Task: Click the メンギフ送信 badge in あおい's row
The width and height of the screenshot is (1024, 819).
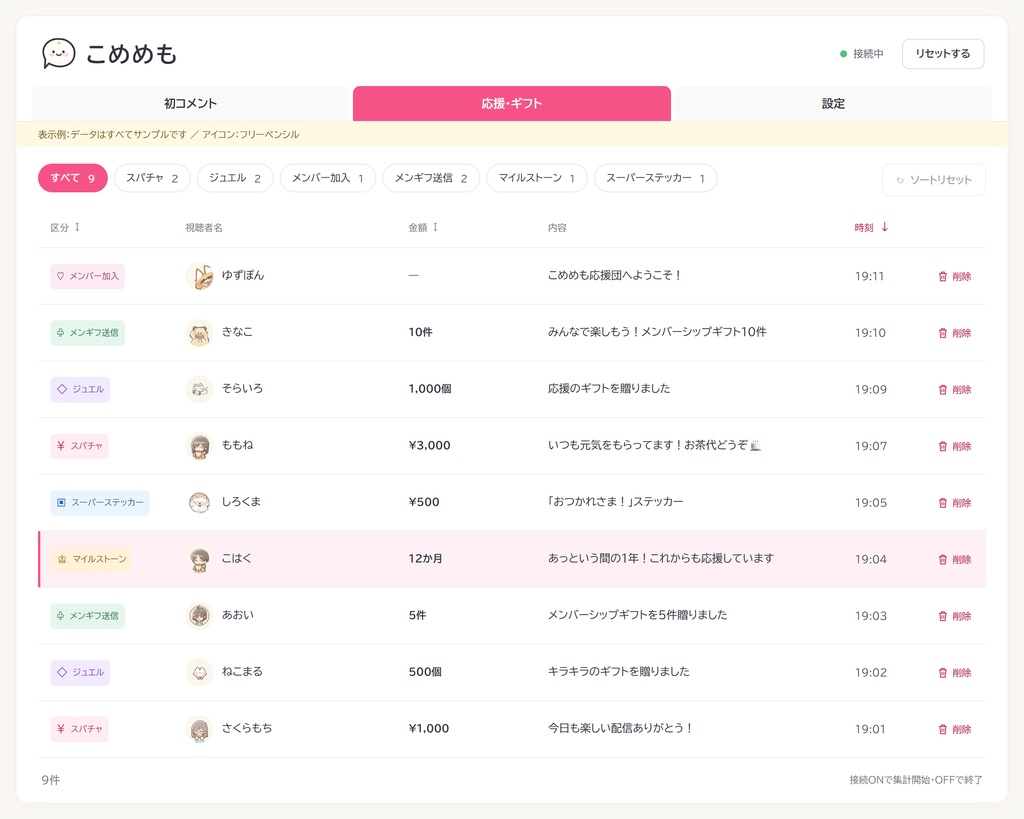Action: click(x=88, y=616)
